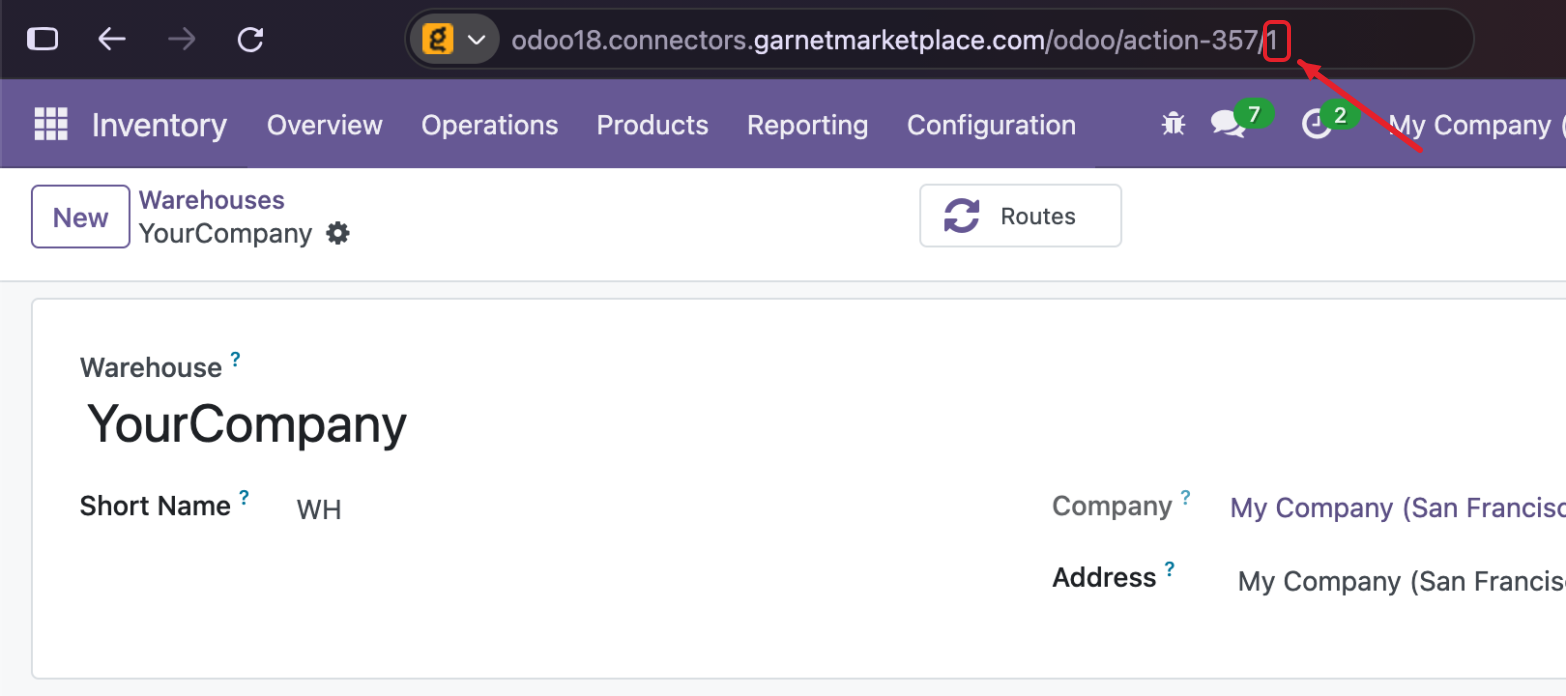
Task: Open activities clock icon with 2 badge
Action: pos(1316,124)
